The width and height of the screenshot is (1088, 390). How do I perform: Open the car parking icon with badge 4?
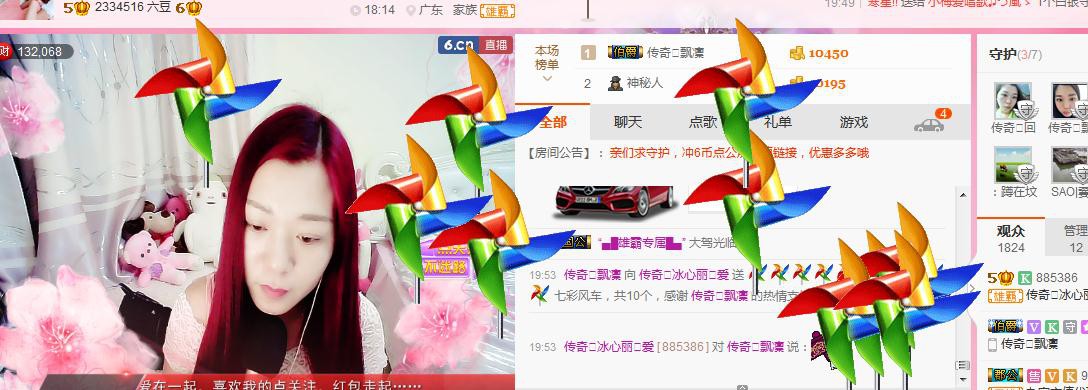tap(929, 124)
